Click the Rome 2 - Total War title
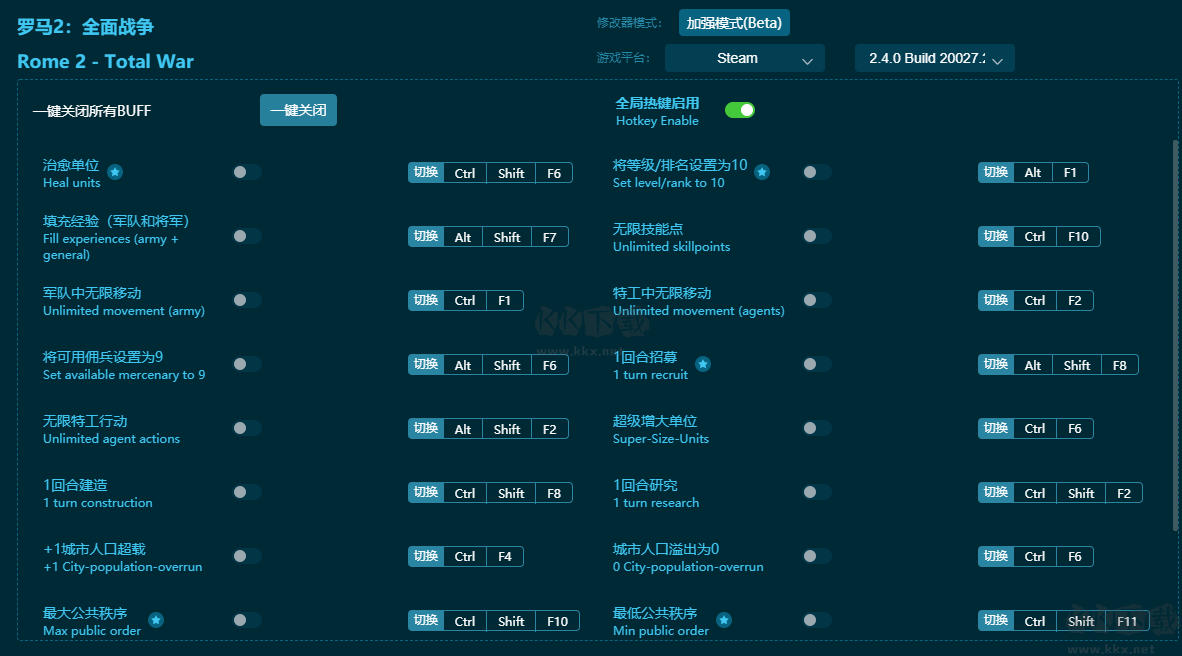The image size is (1182, 656). tap(106, 61)
